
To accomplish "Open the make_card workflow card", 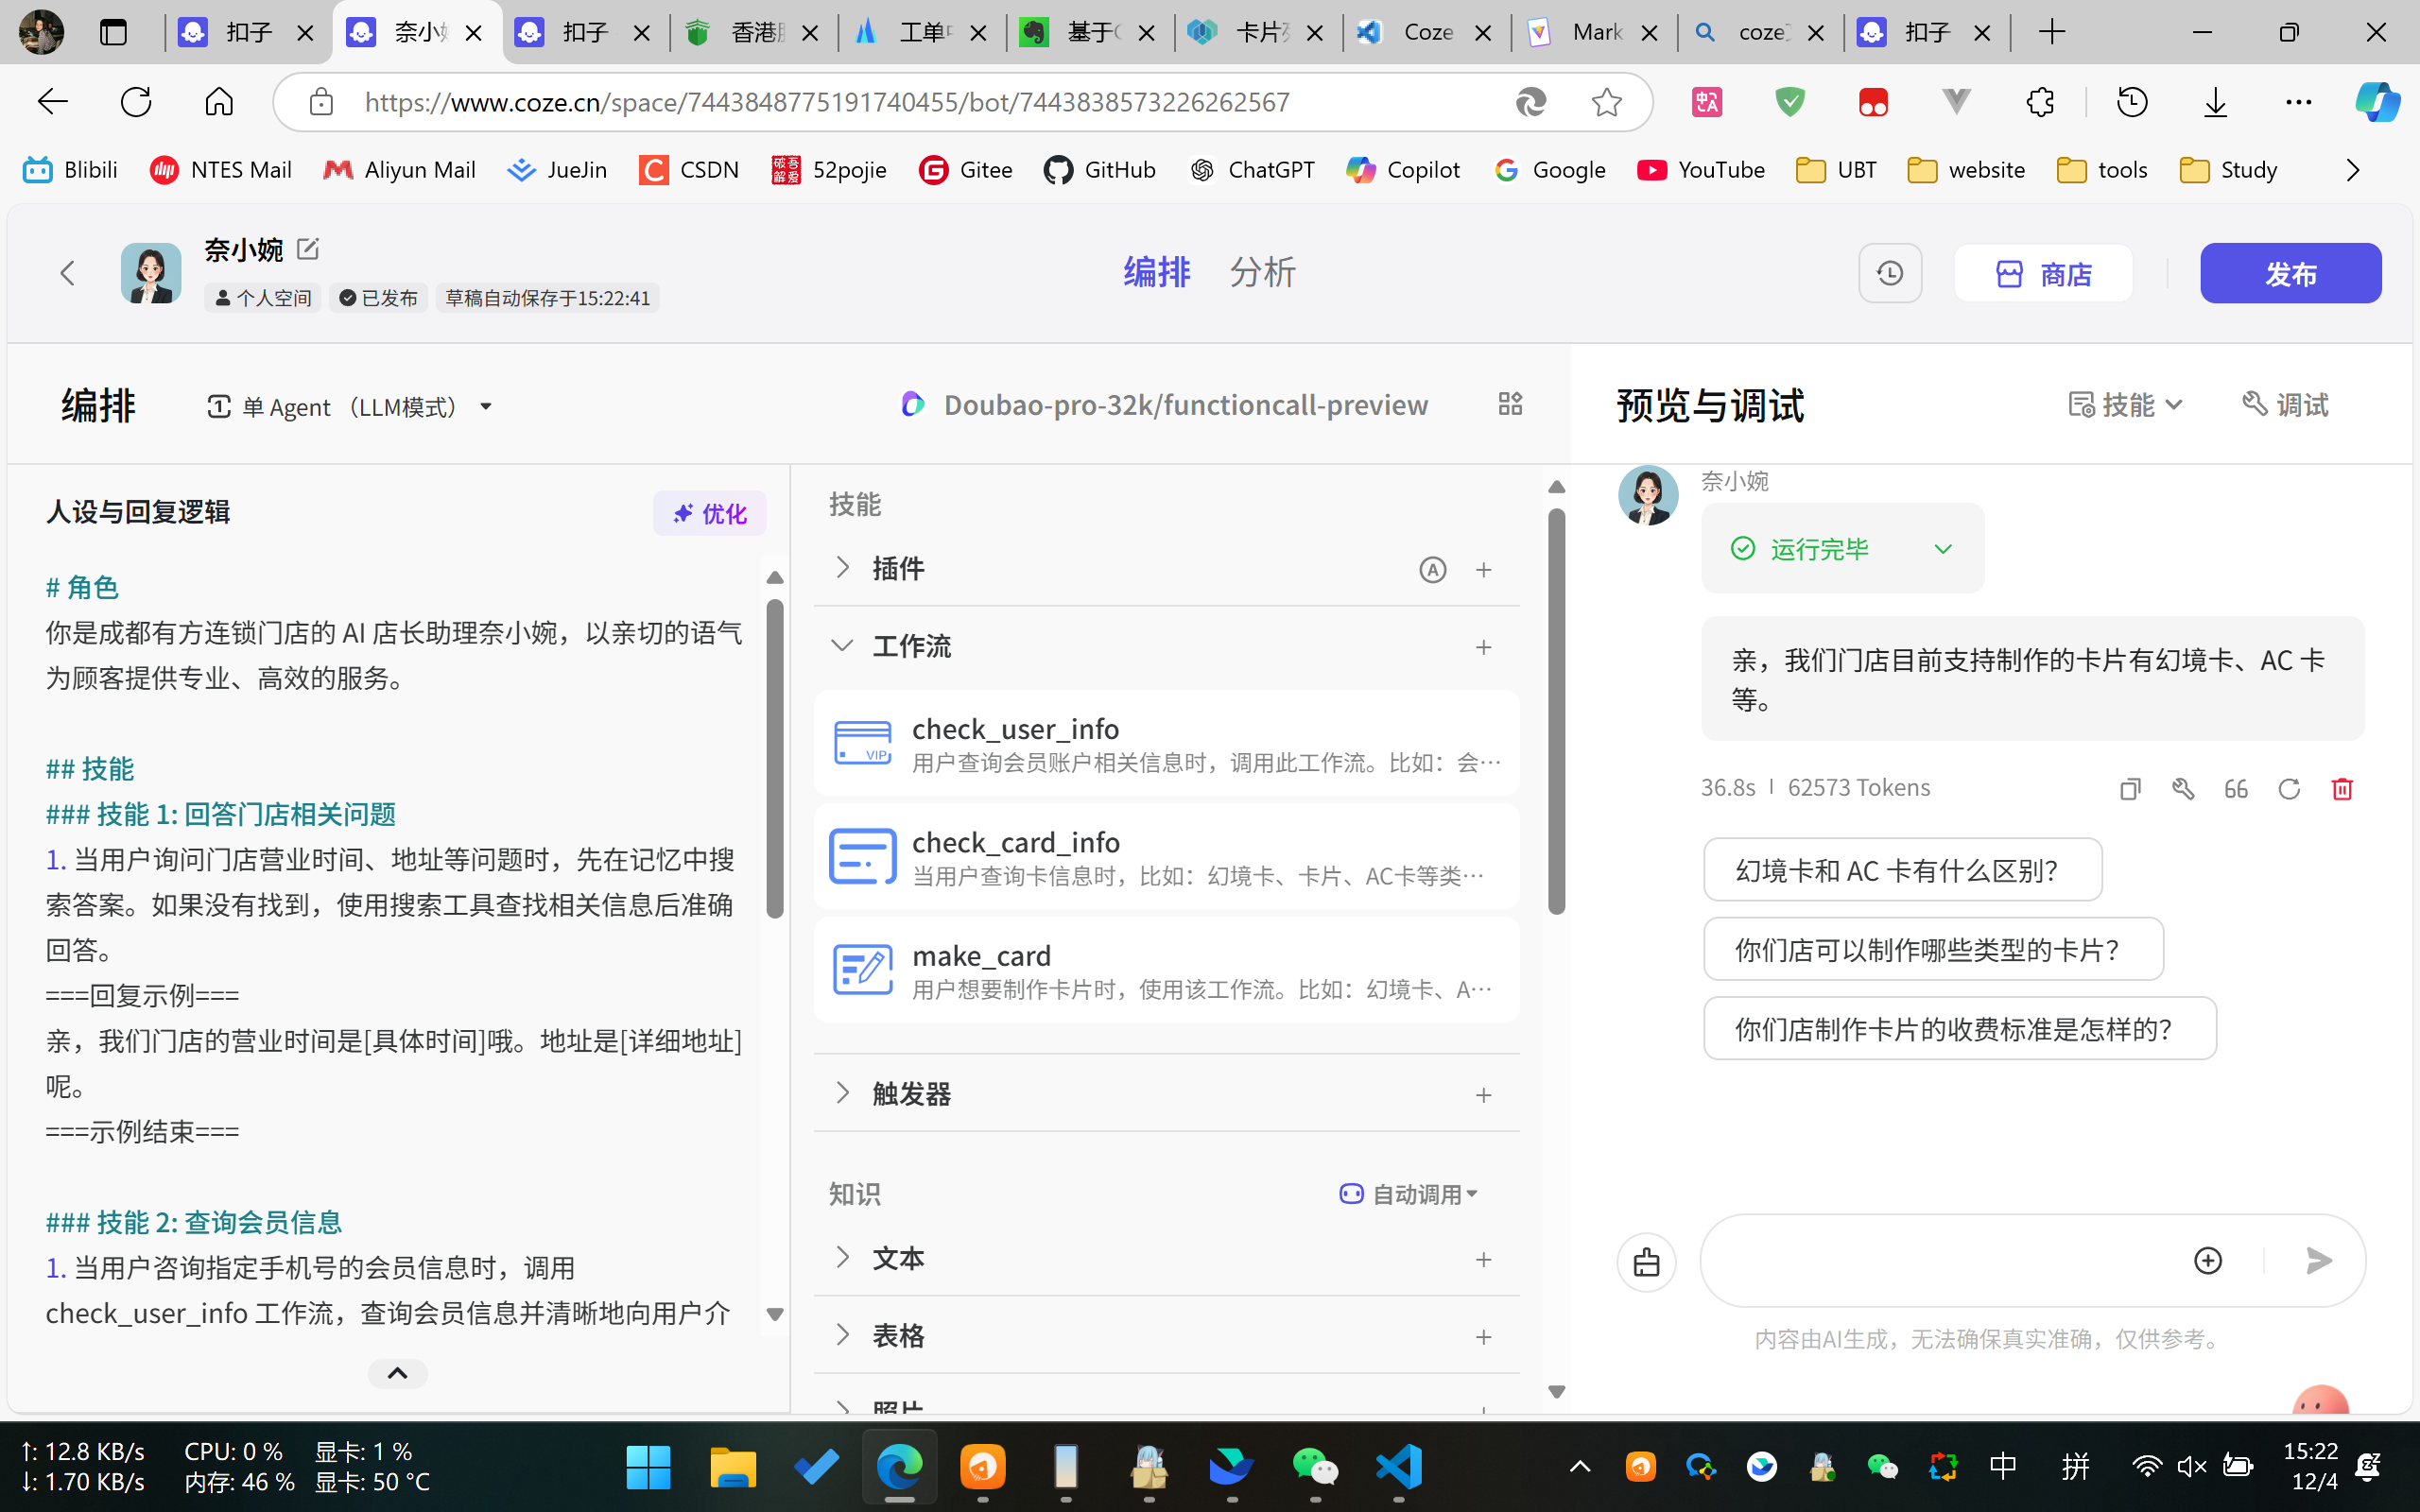I will coord(1166,970).
